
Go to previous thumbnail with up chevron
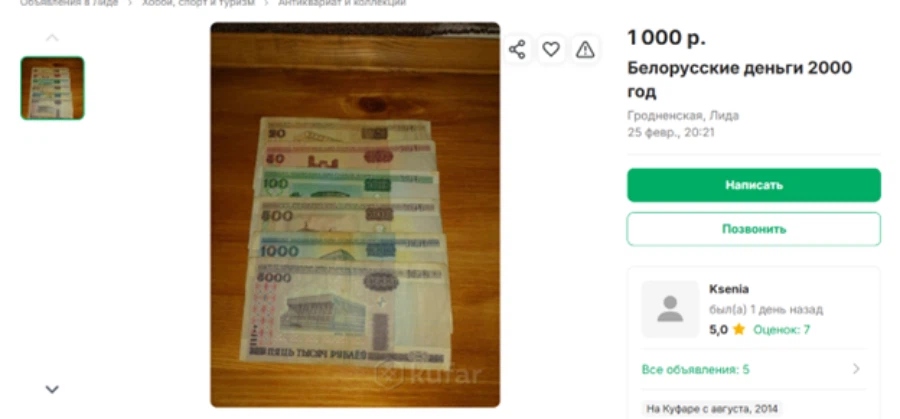52,38
